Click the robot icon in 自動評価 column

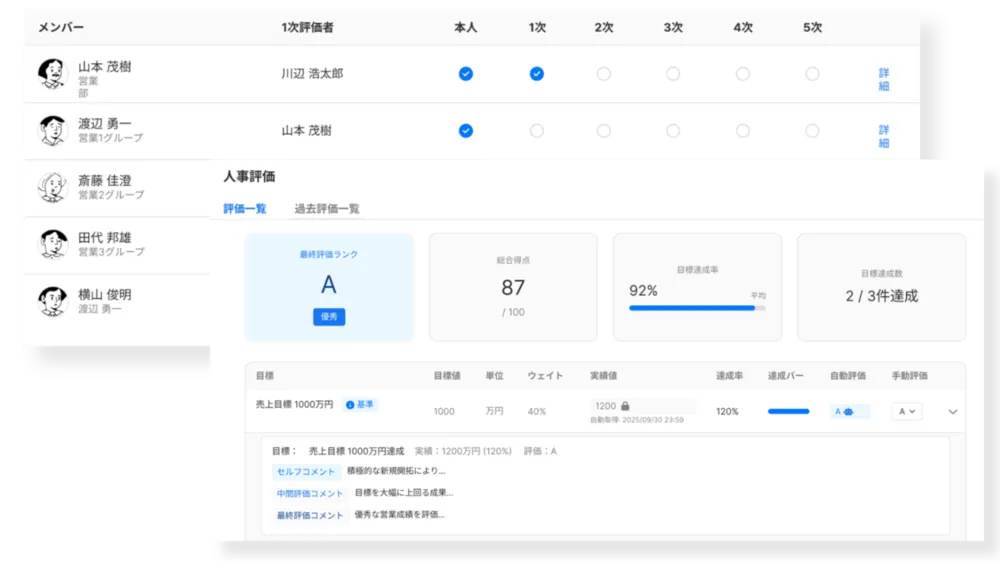(849, 411)
